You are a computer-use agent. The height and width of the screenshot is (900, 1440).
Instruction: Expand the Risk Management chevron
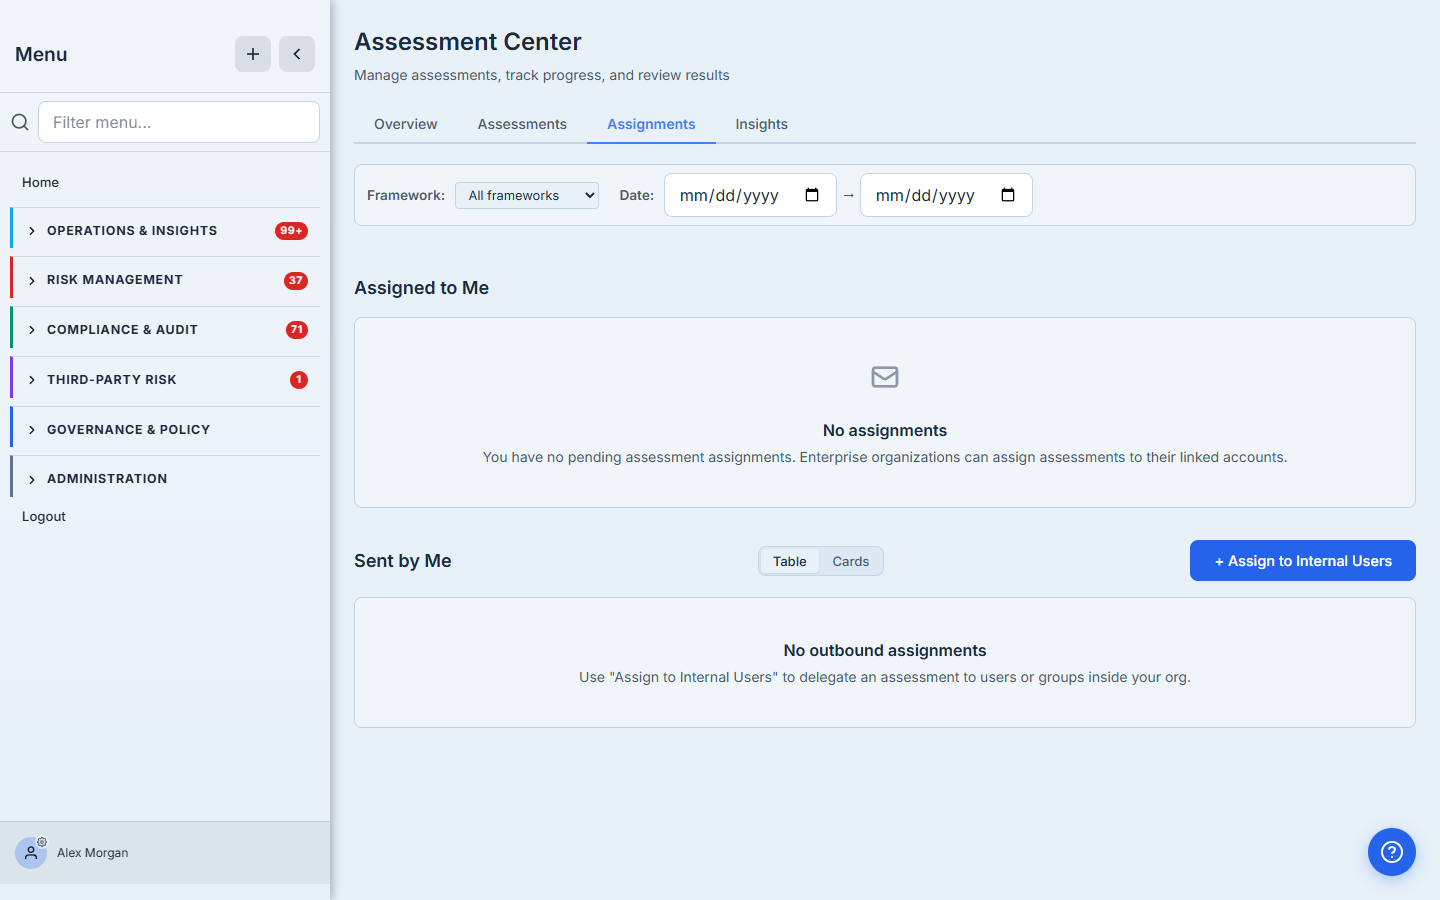pyautogui.click(x=32, y=281)
